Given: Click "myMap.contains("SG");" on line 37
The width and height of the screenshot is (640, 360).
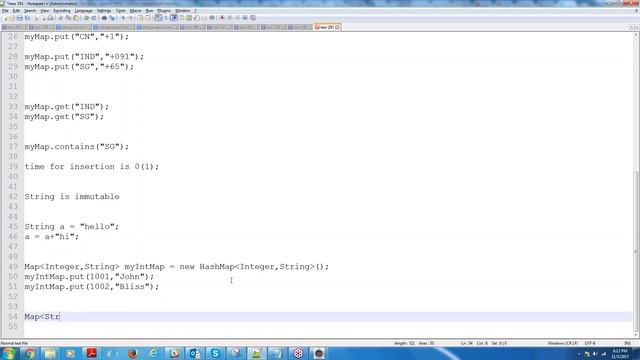Looking at the screenshot, I should point(77,147).
